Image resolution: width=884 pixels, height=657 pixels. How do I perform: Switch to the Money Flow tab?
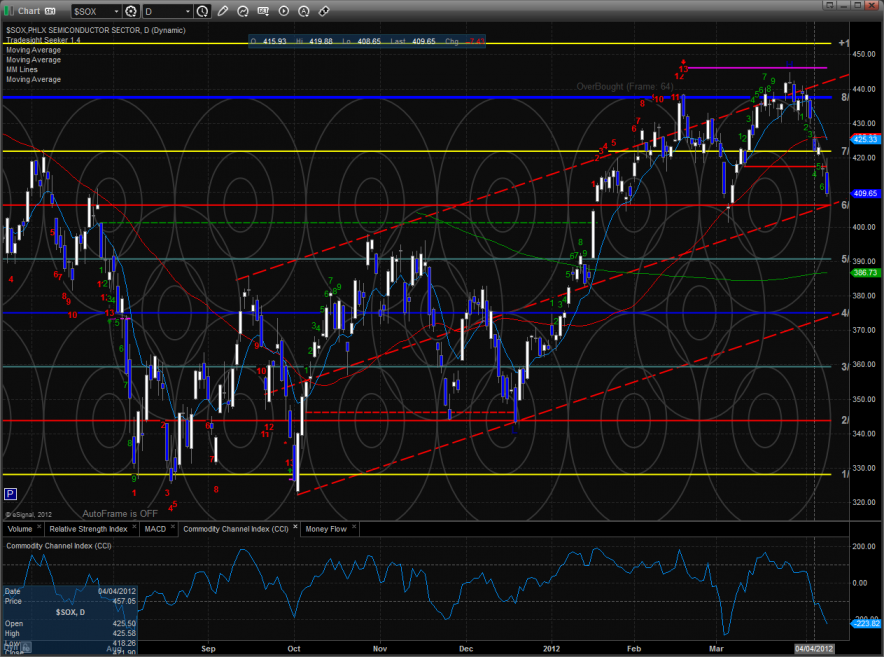click(325, 528)
